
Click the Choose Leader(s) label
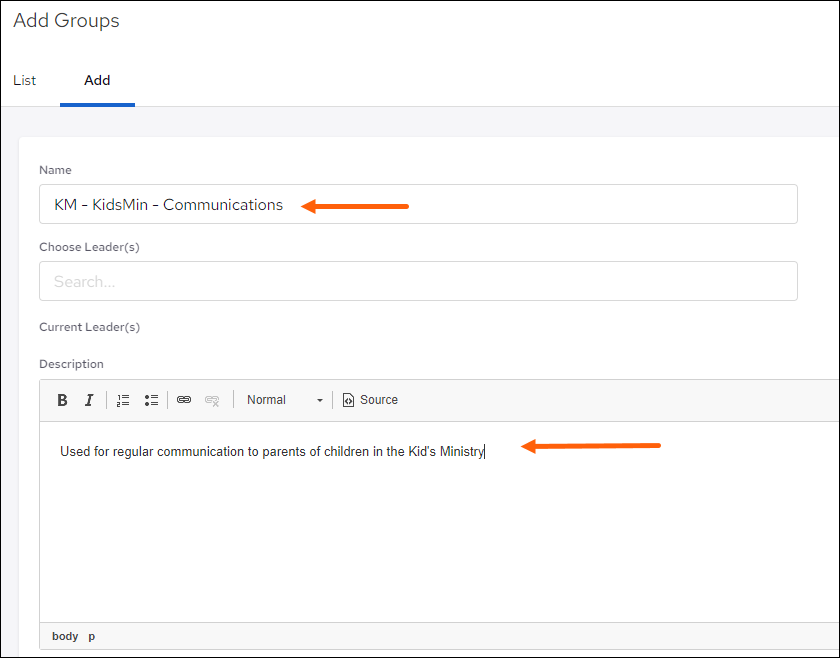pos(89,246)
